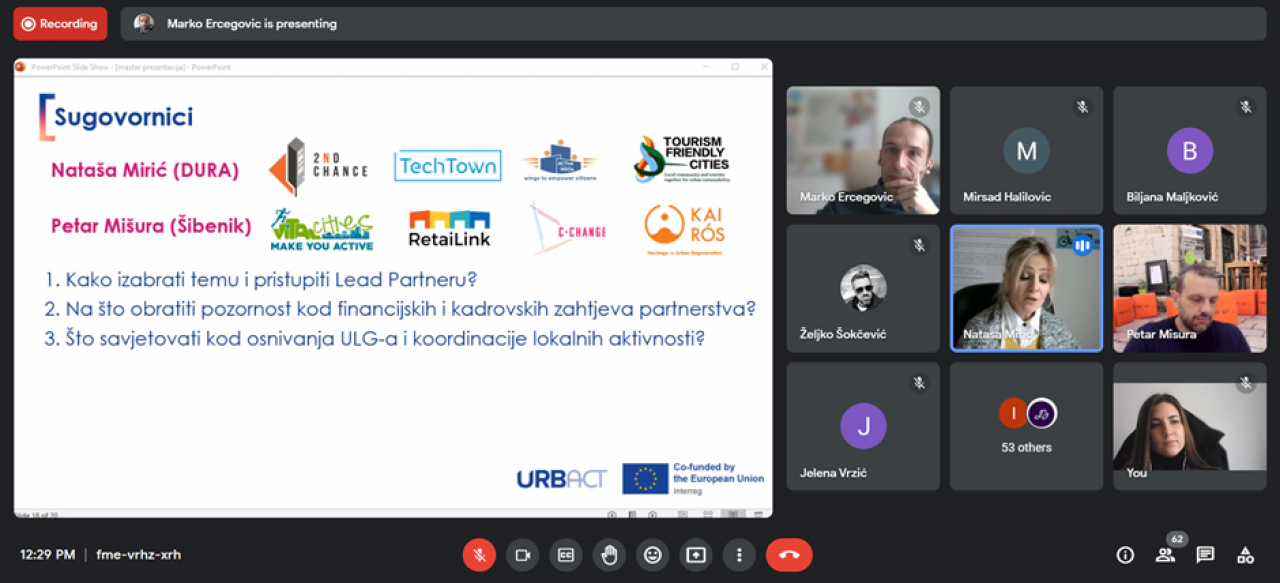Image resolution: width=1280 pixels, height=583 pixels.
Task: Click the Vital Cities logo
Action: pos(321,231)
